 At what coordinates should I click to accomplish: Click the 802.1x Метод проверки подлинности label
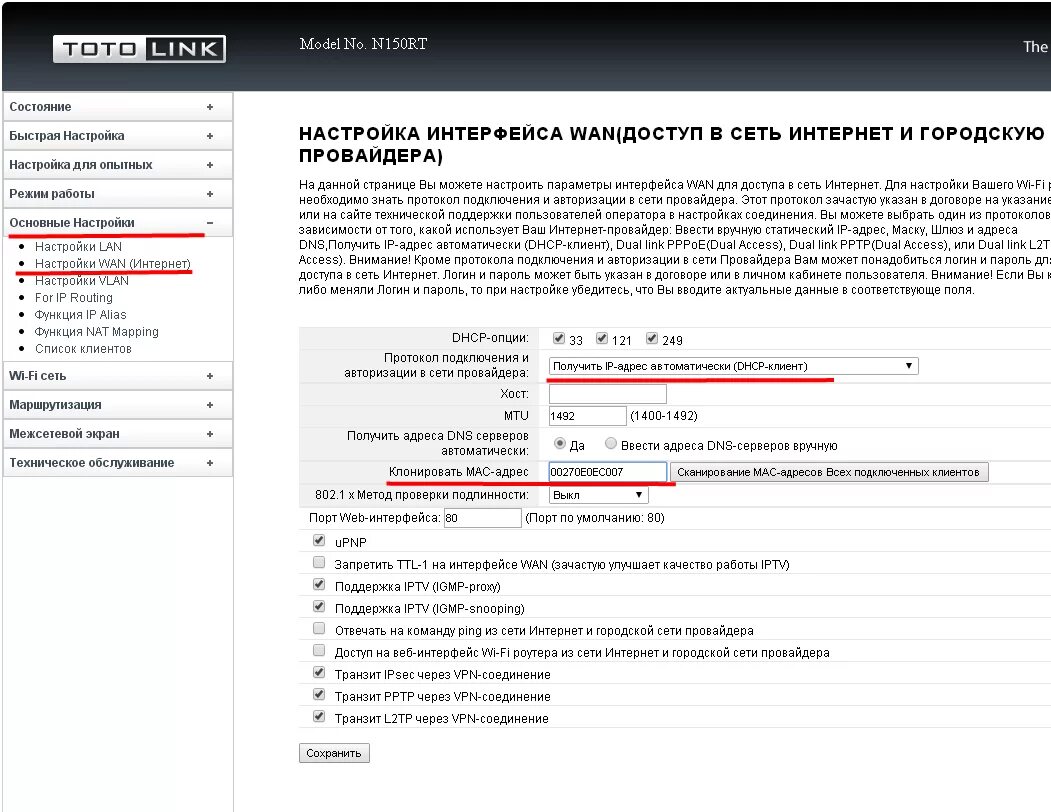point(422,495)
